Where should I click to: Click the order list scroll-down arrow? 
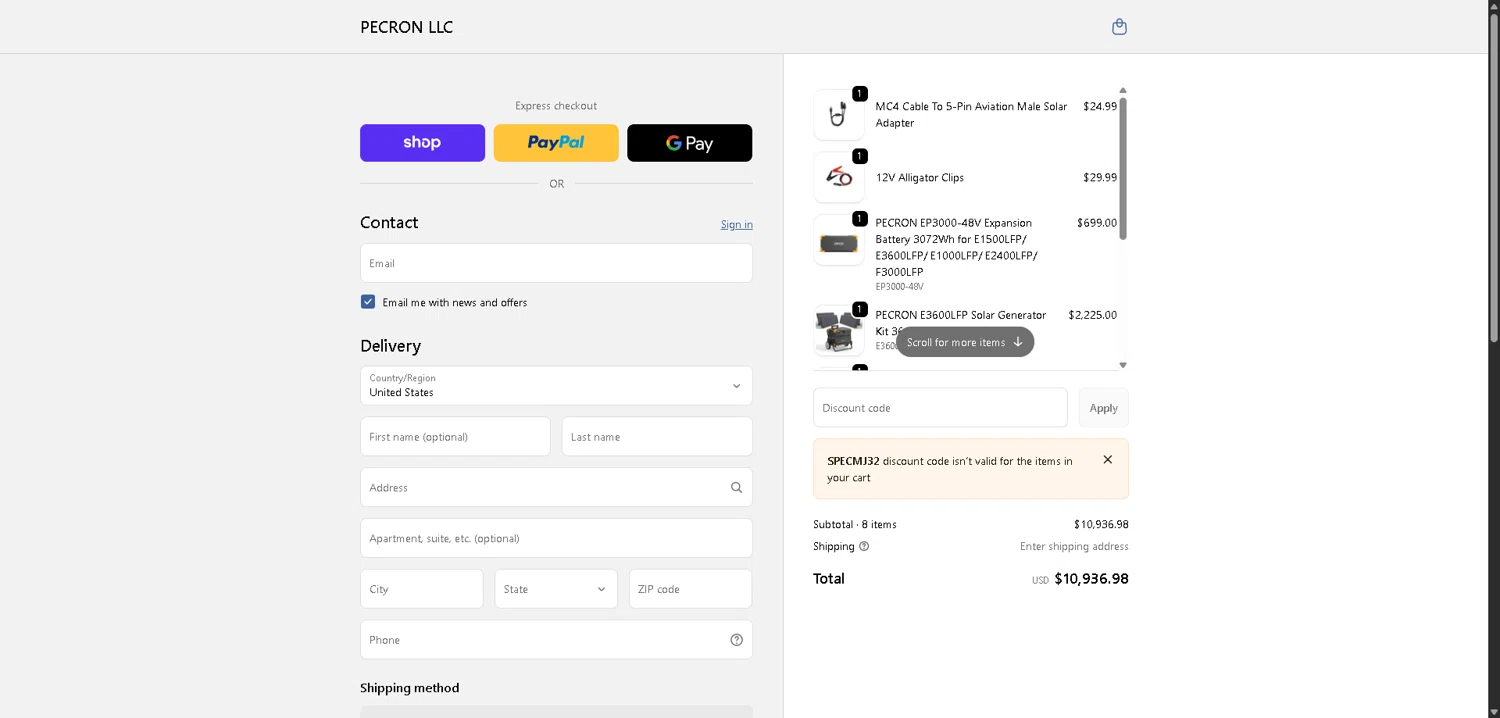1123,365
